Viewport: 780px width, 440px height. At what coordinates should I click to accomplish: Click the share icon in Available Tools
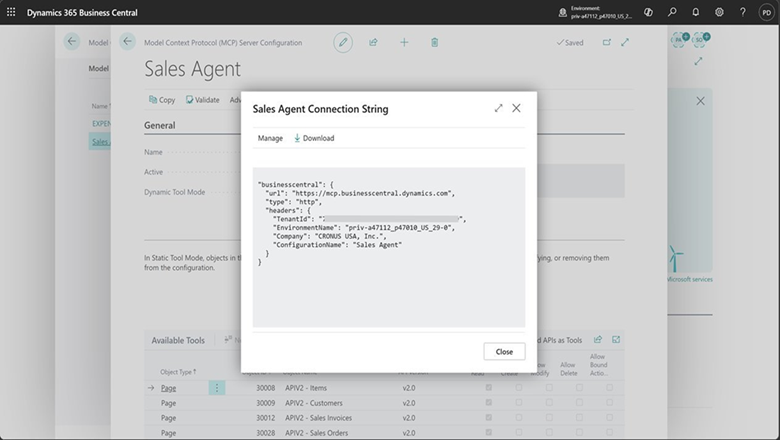597,340
